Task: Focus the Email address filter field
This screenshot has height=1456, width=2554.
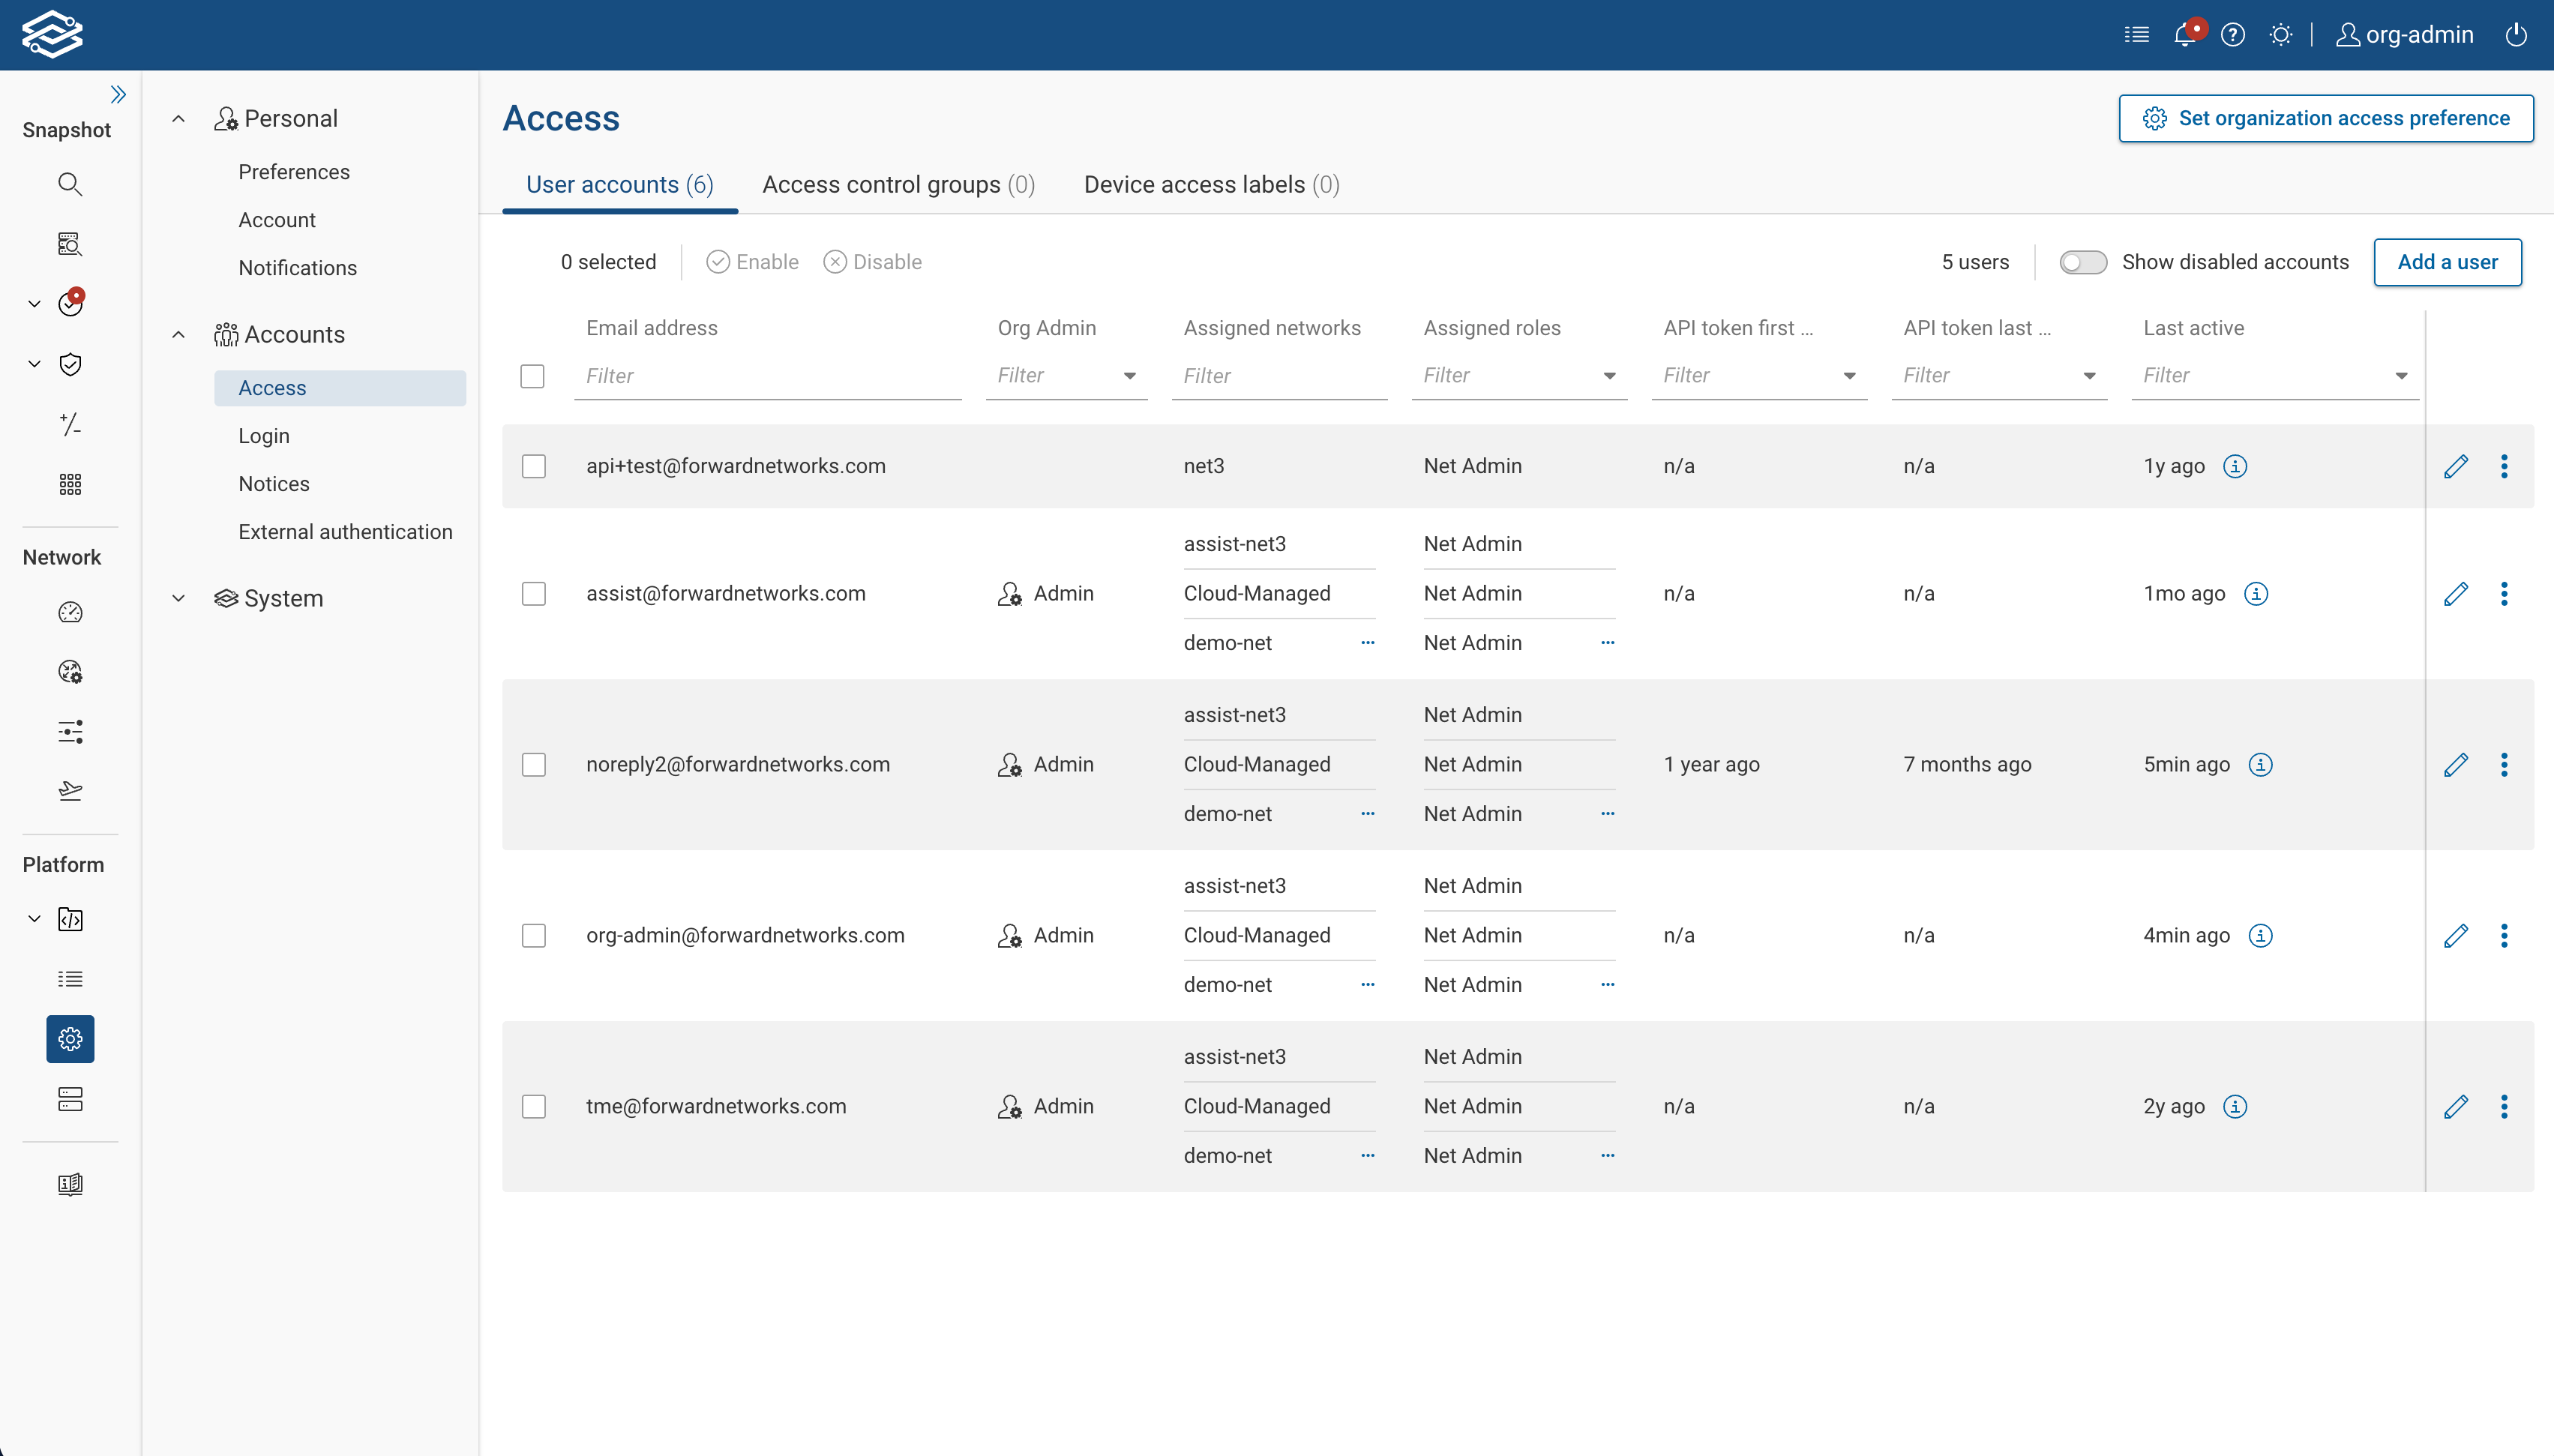Action: 768,376
